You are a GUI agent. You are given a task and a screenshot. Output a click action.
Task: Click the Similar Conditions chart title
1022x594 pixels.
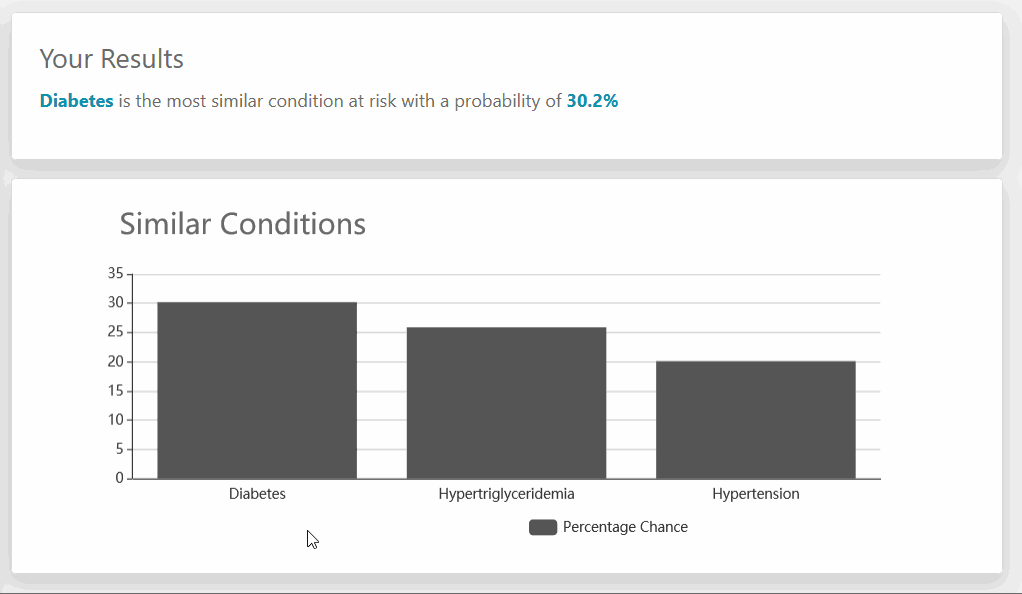(x=243, y=223)
